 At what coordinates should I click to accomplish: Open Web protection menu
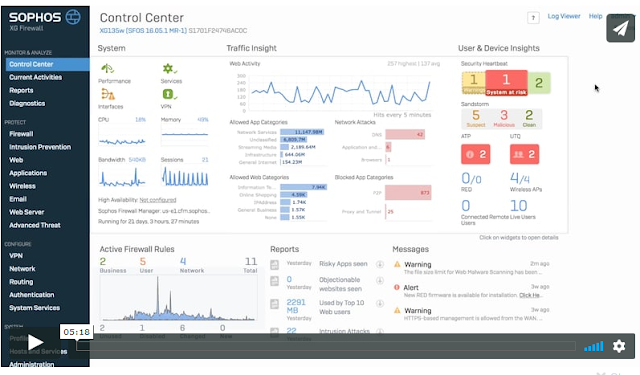coord(16,160)
